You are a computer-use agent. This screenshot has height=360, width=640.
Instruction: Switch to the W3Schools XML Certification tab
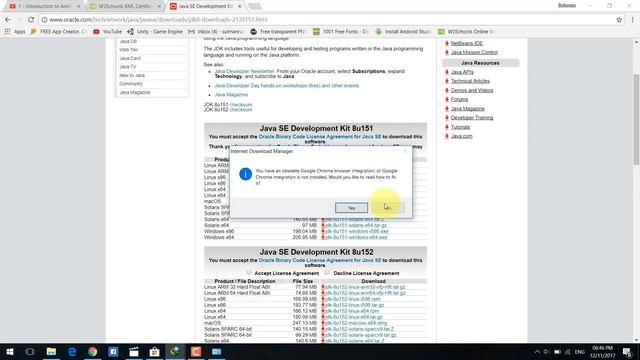124,6
